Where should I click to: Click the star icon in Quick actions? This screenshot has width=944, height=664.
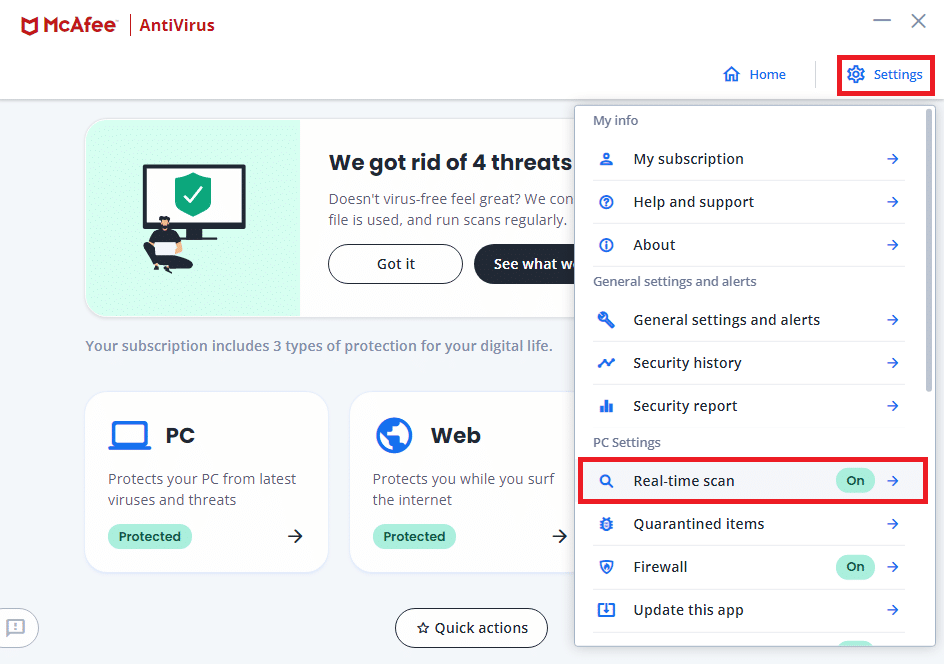pos(423,628)
